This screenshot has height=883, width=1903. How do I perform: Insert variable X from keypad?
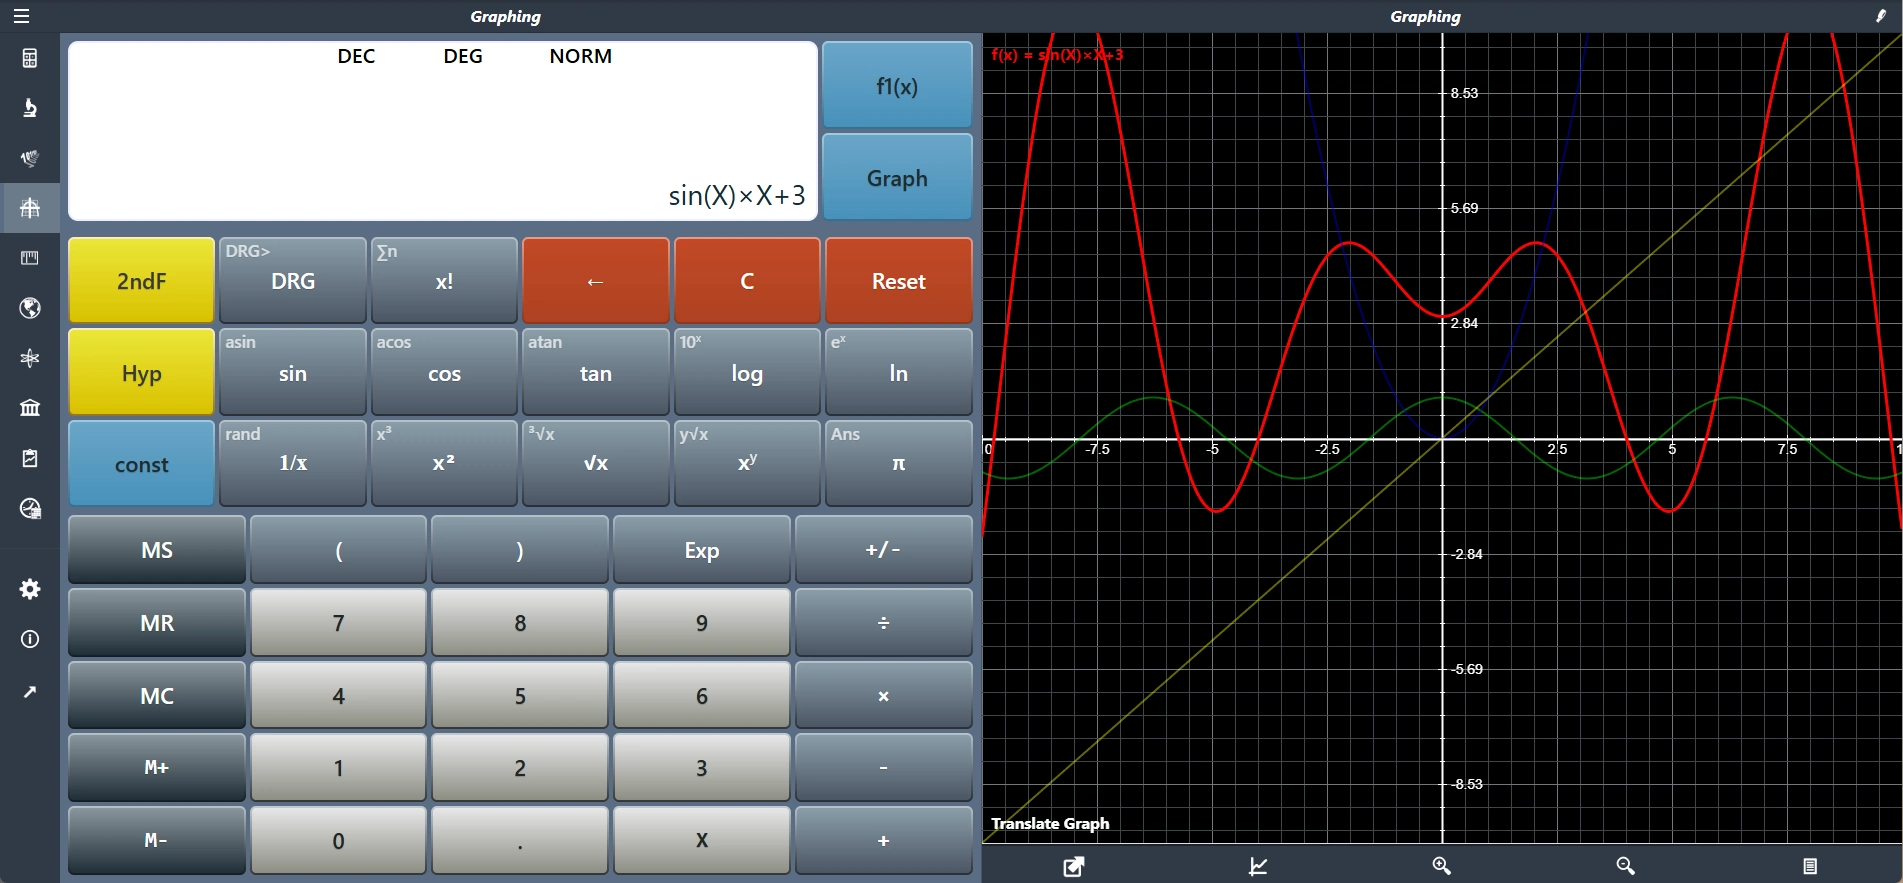[x=701, y=840]
